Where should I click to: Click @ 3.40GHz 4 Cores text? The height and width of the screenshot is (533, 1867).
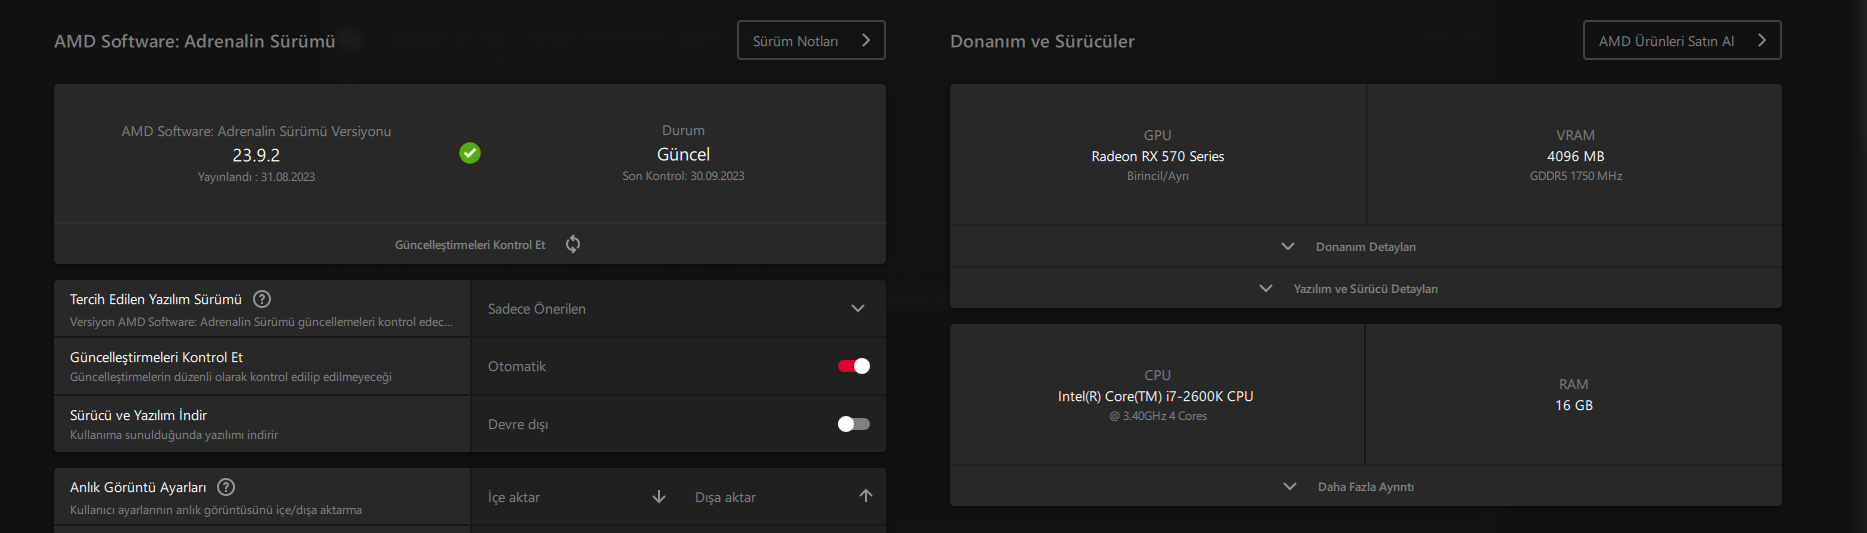1158,416
